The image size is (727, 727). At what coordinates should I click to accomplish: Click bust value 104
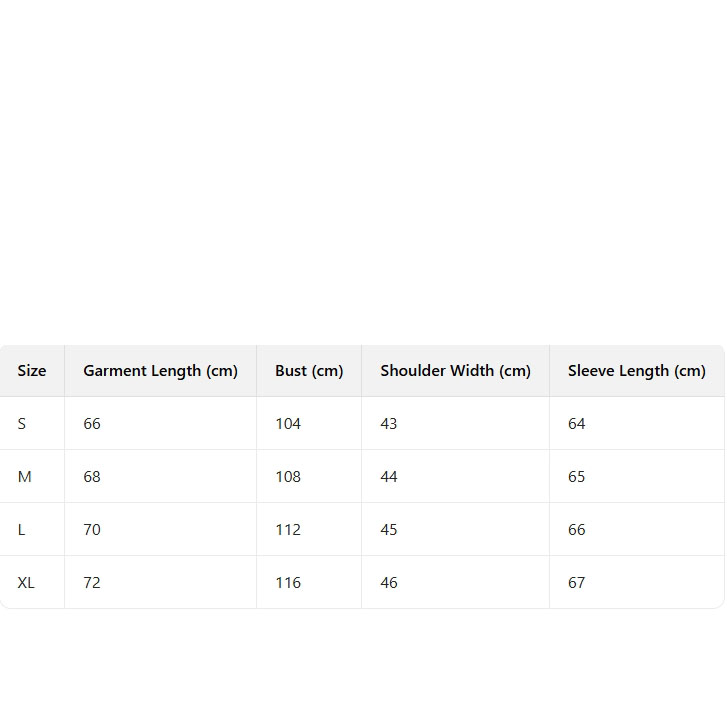click(288, 424)
